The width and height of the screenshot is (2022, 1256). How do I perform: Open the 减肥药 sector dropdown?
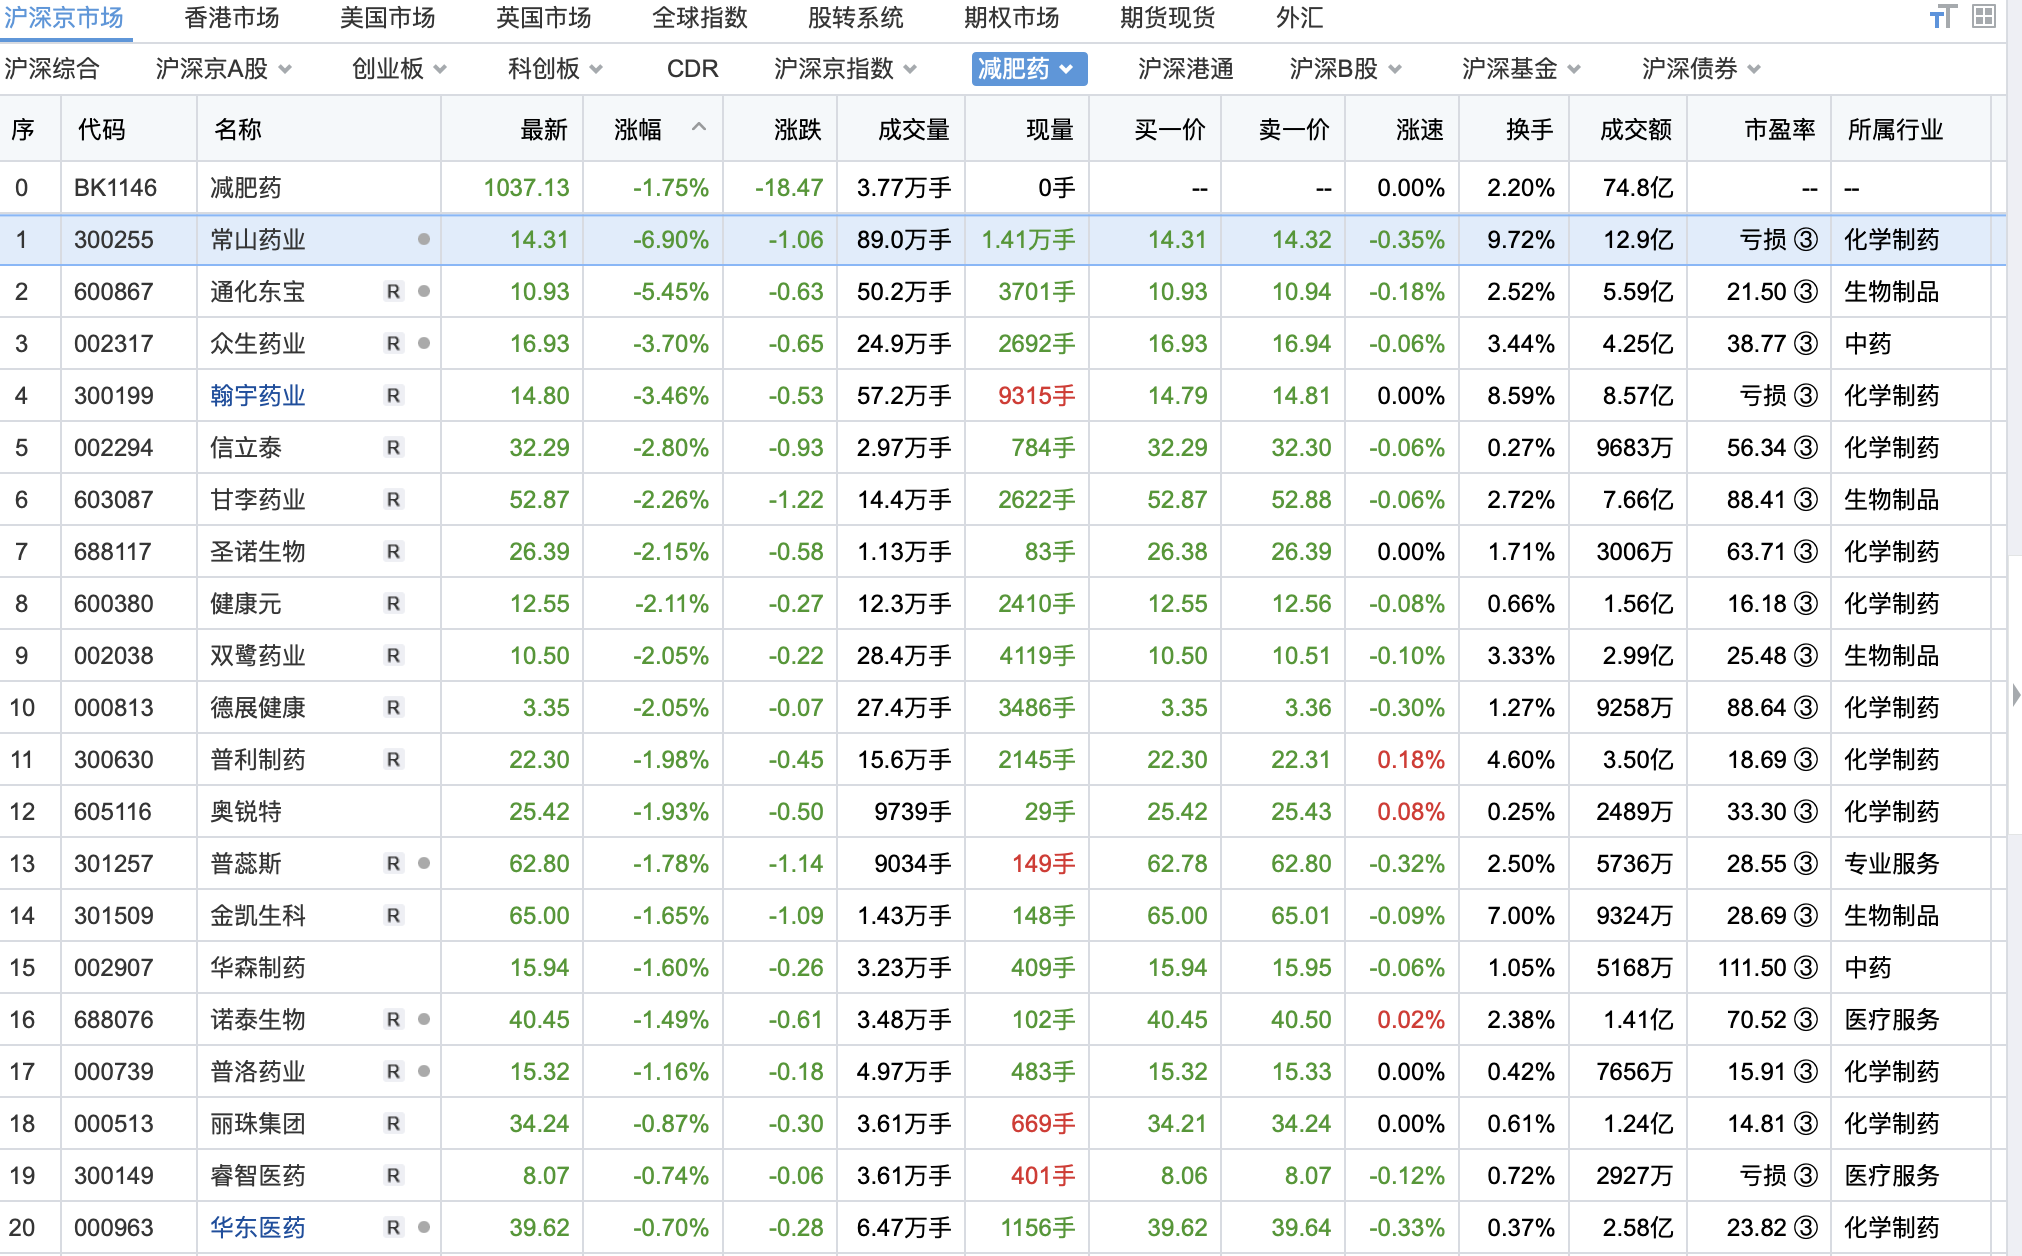(x=1066, y=69)
